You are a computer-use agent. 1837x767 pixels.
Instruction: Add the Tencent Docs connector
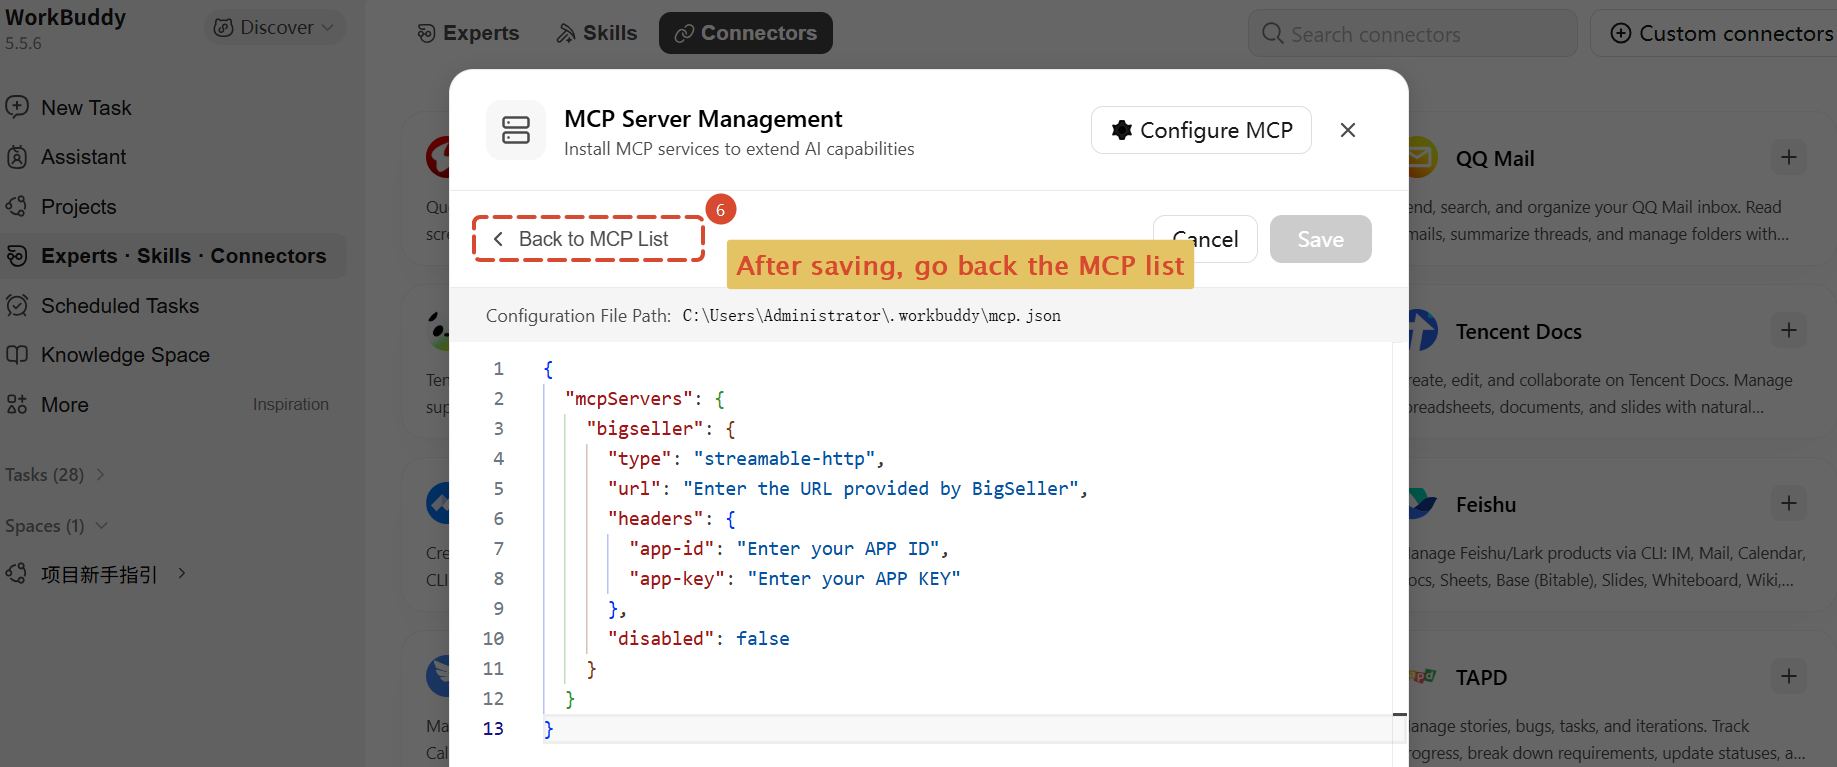click(1789, 330)
